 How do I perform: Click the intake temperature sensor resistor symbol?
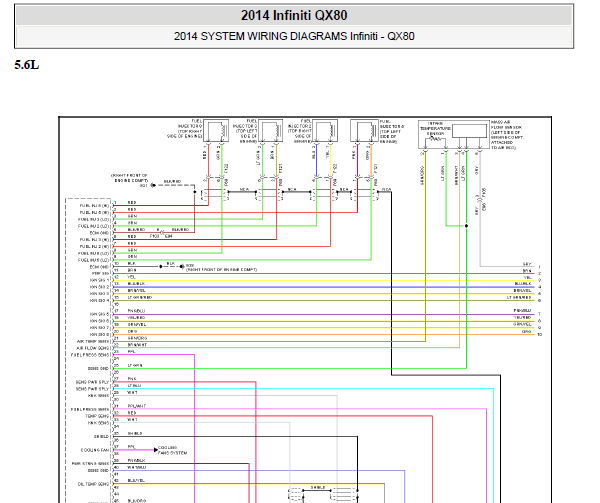point(435,138)
